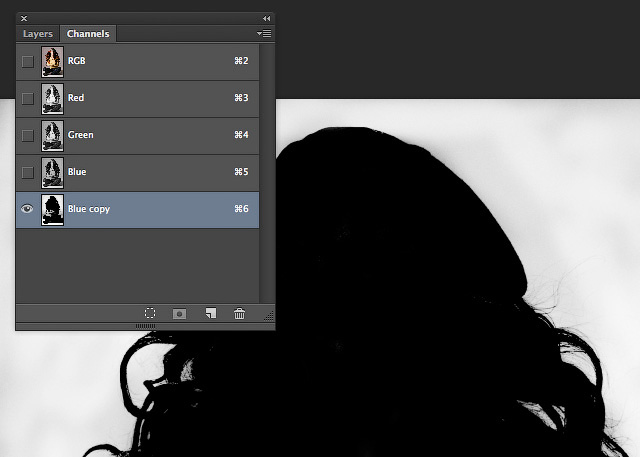Click the Red channel thumbnail
This screenshot has height=457, width=640.
tap(52, 99)
